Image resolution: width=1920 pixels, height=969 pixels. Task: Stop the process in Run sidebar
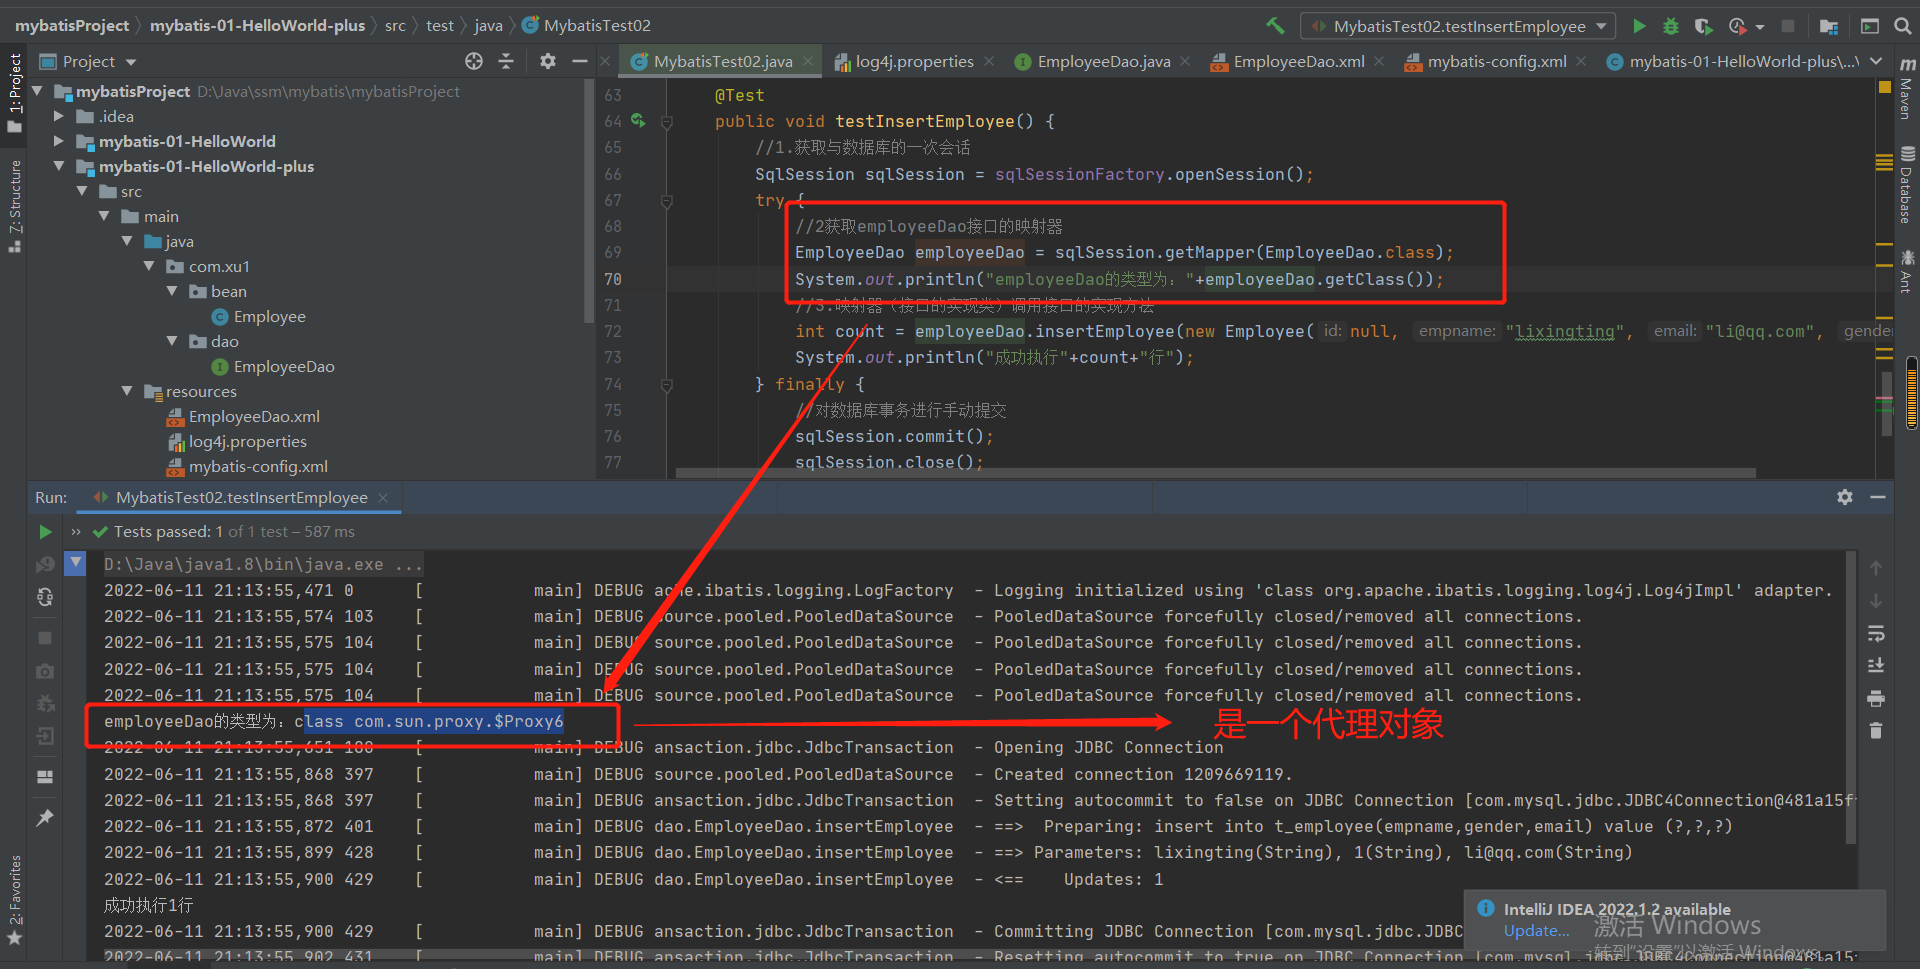click(x=45, y=637)
